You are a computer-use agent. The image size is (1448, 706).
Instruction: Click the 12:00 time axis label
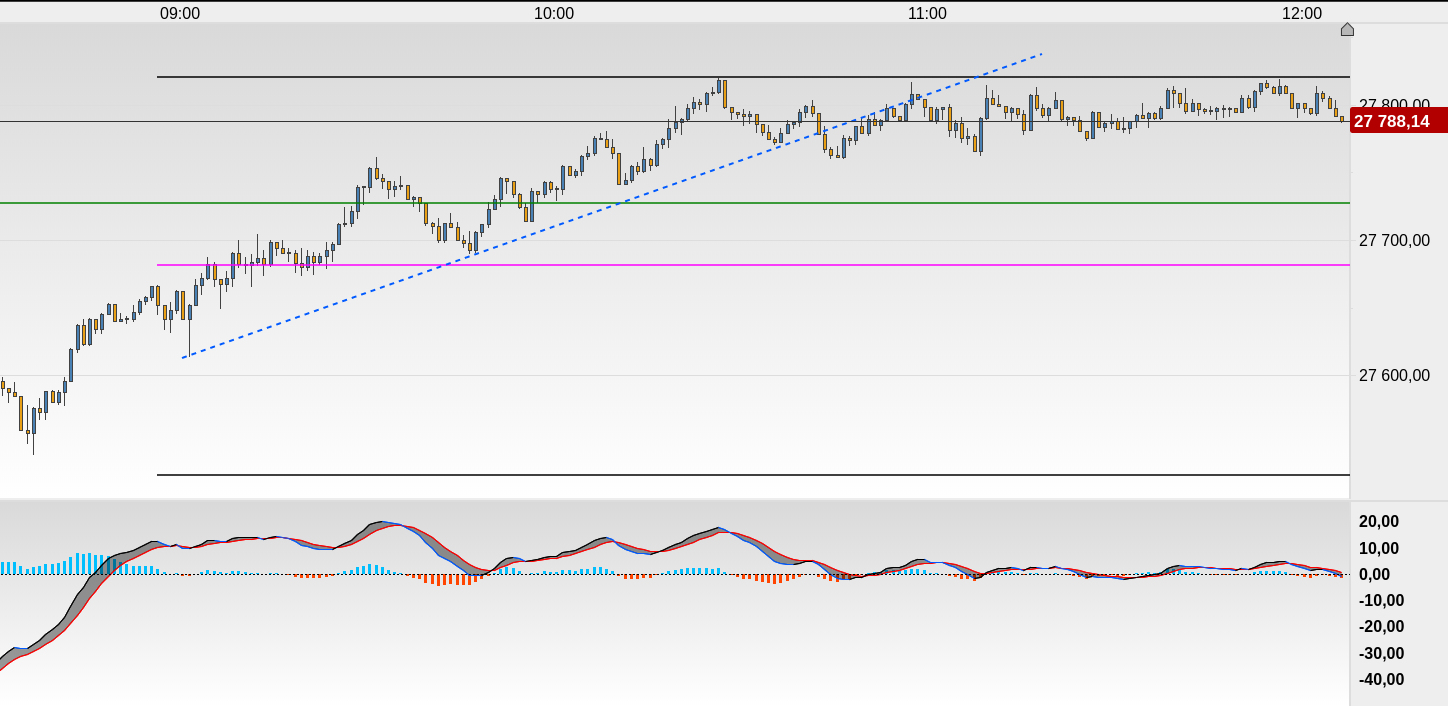(x=1302, y=13)
